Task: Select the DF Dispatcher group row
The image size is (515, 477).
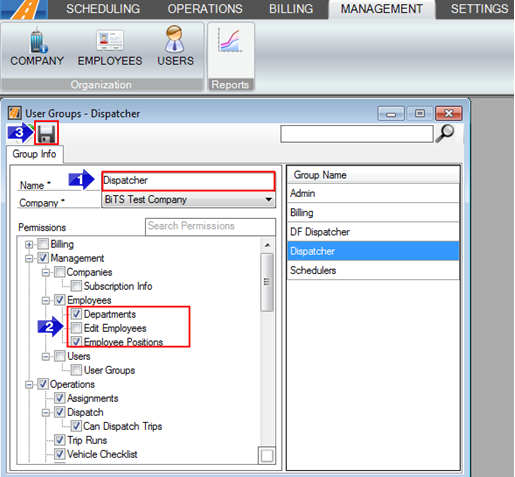Action: click(x=373, y=232)
